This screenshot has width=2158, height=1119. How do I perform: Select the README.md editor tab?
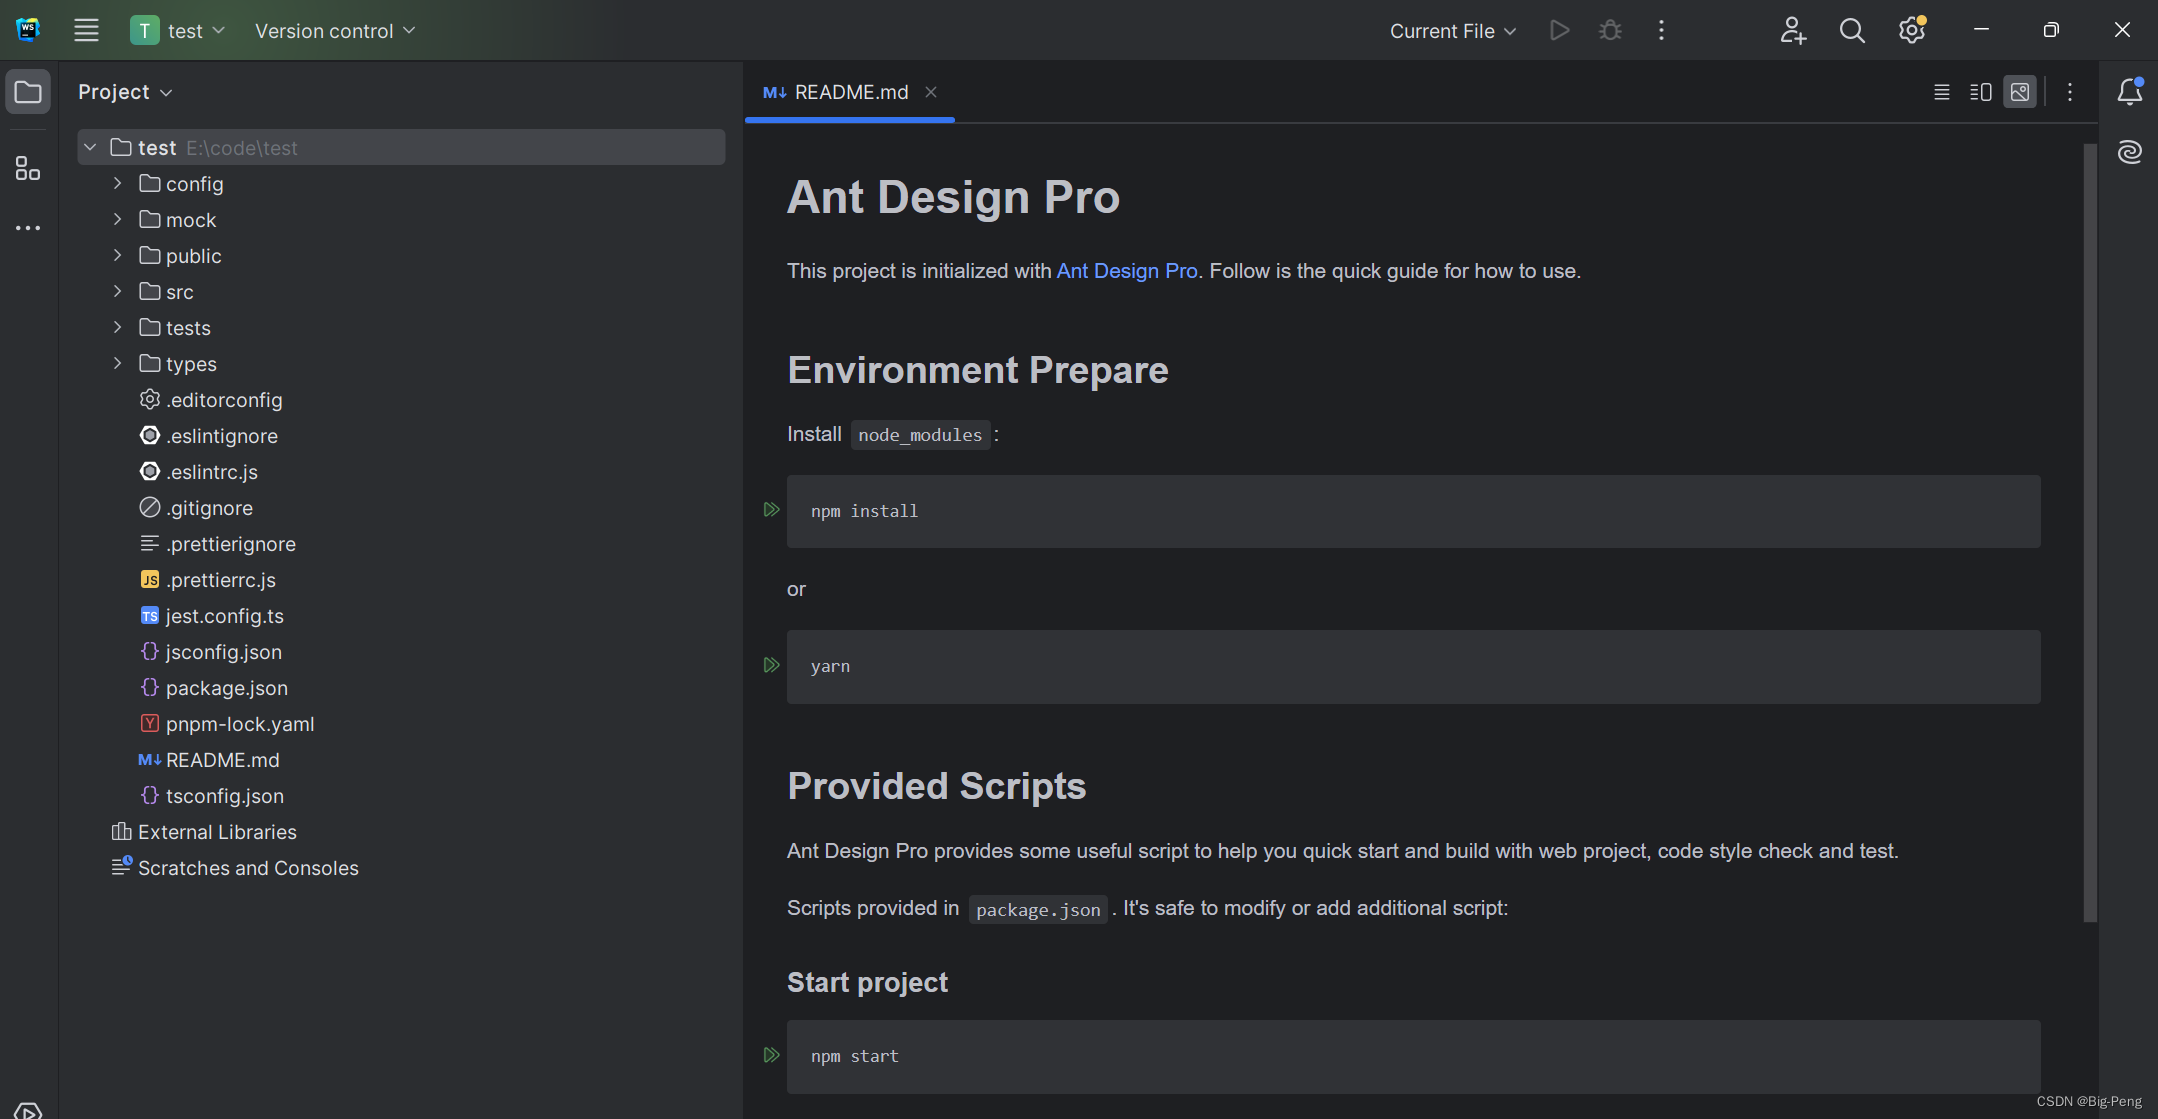(x=850, y=92)
